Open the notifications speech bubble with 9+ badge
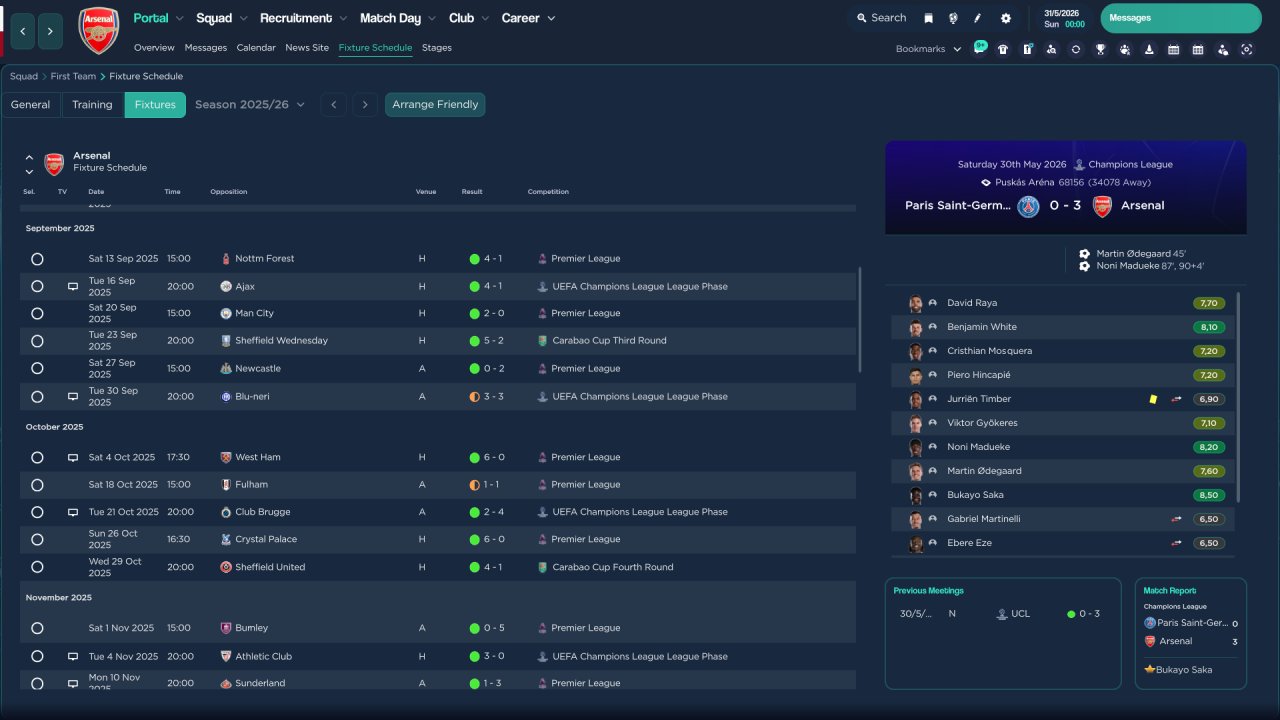The height and width of the screenshot is (720, 1280). tap(979, 48)
